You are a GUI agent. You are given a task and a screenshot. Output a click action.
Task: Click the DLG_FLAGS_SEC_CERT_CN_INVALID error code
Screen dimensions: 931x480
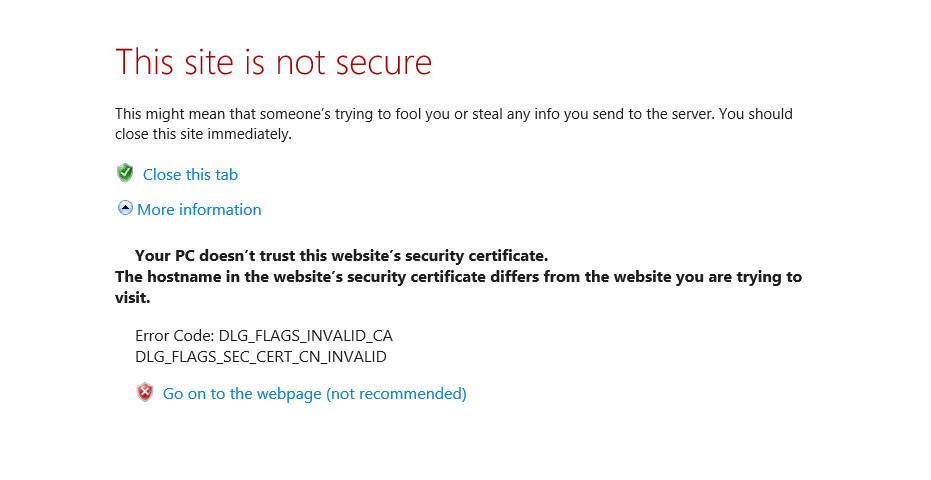tap(260, 356)
